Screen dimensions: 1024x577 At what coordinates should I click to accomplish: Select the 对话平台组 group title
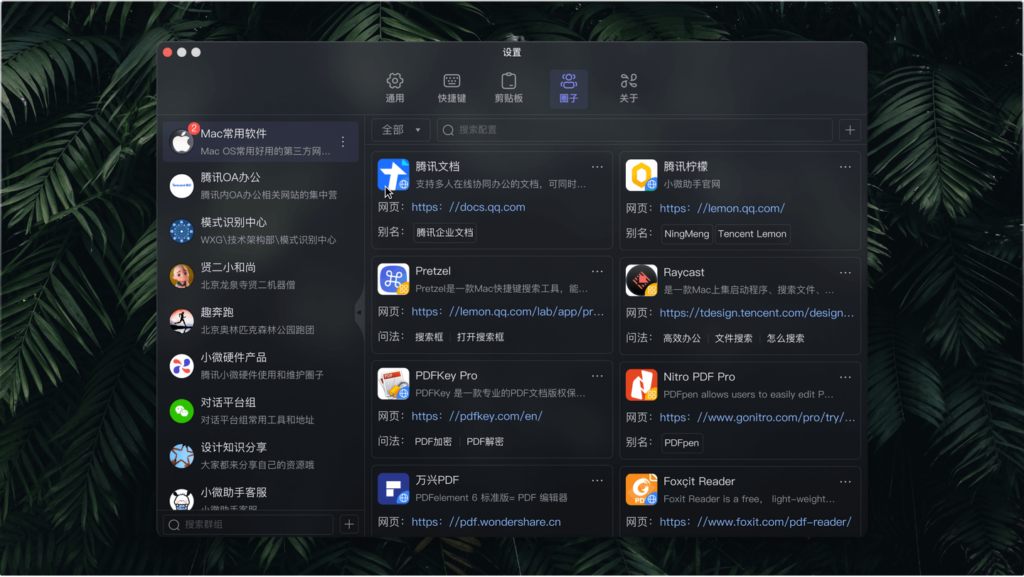228,403
